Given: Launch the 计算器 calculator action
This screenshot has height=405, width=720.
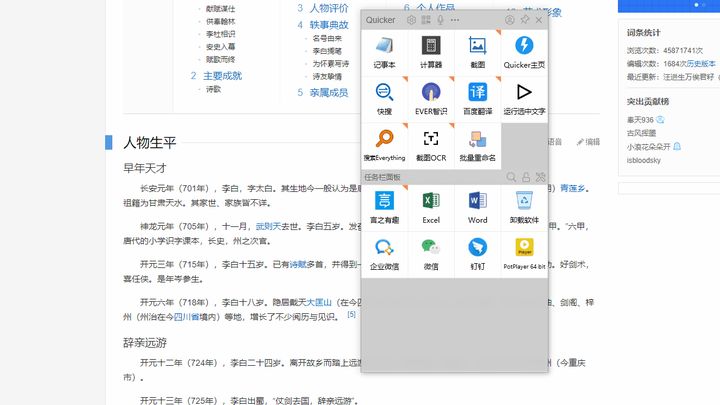Looking at the screenshot, I should 431,53.
